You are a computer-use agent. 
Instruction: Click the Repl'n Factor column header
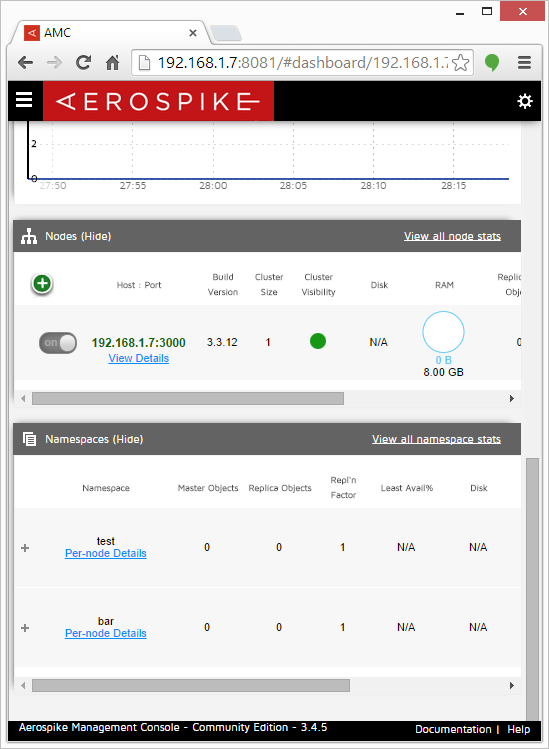(x=343, y=487)
